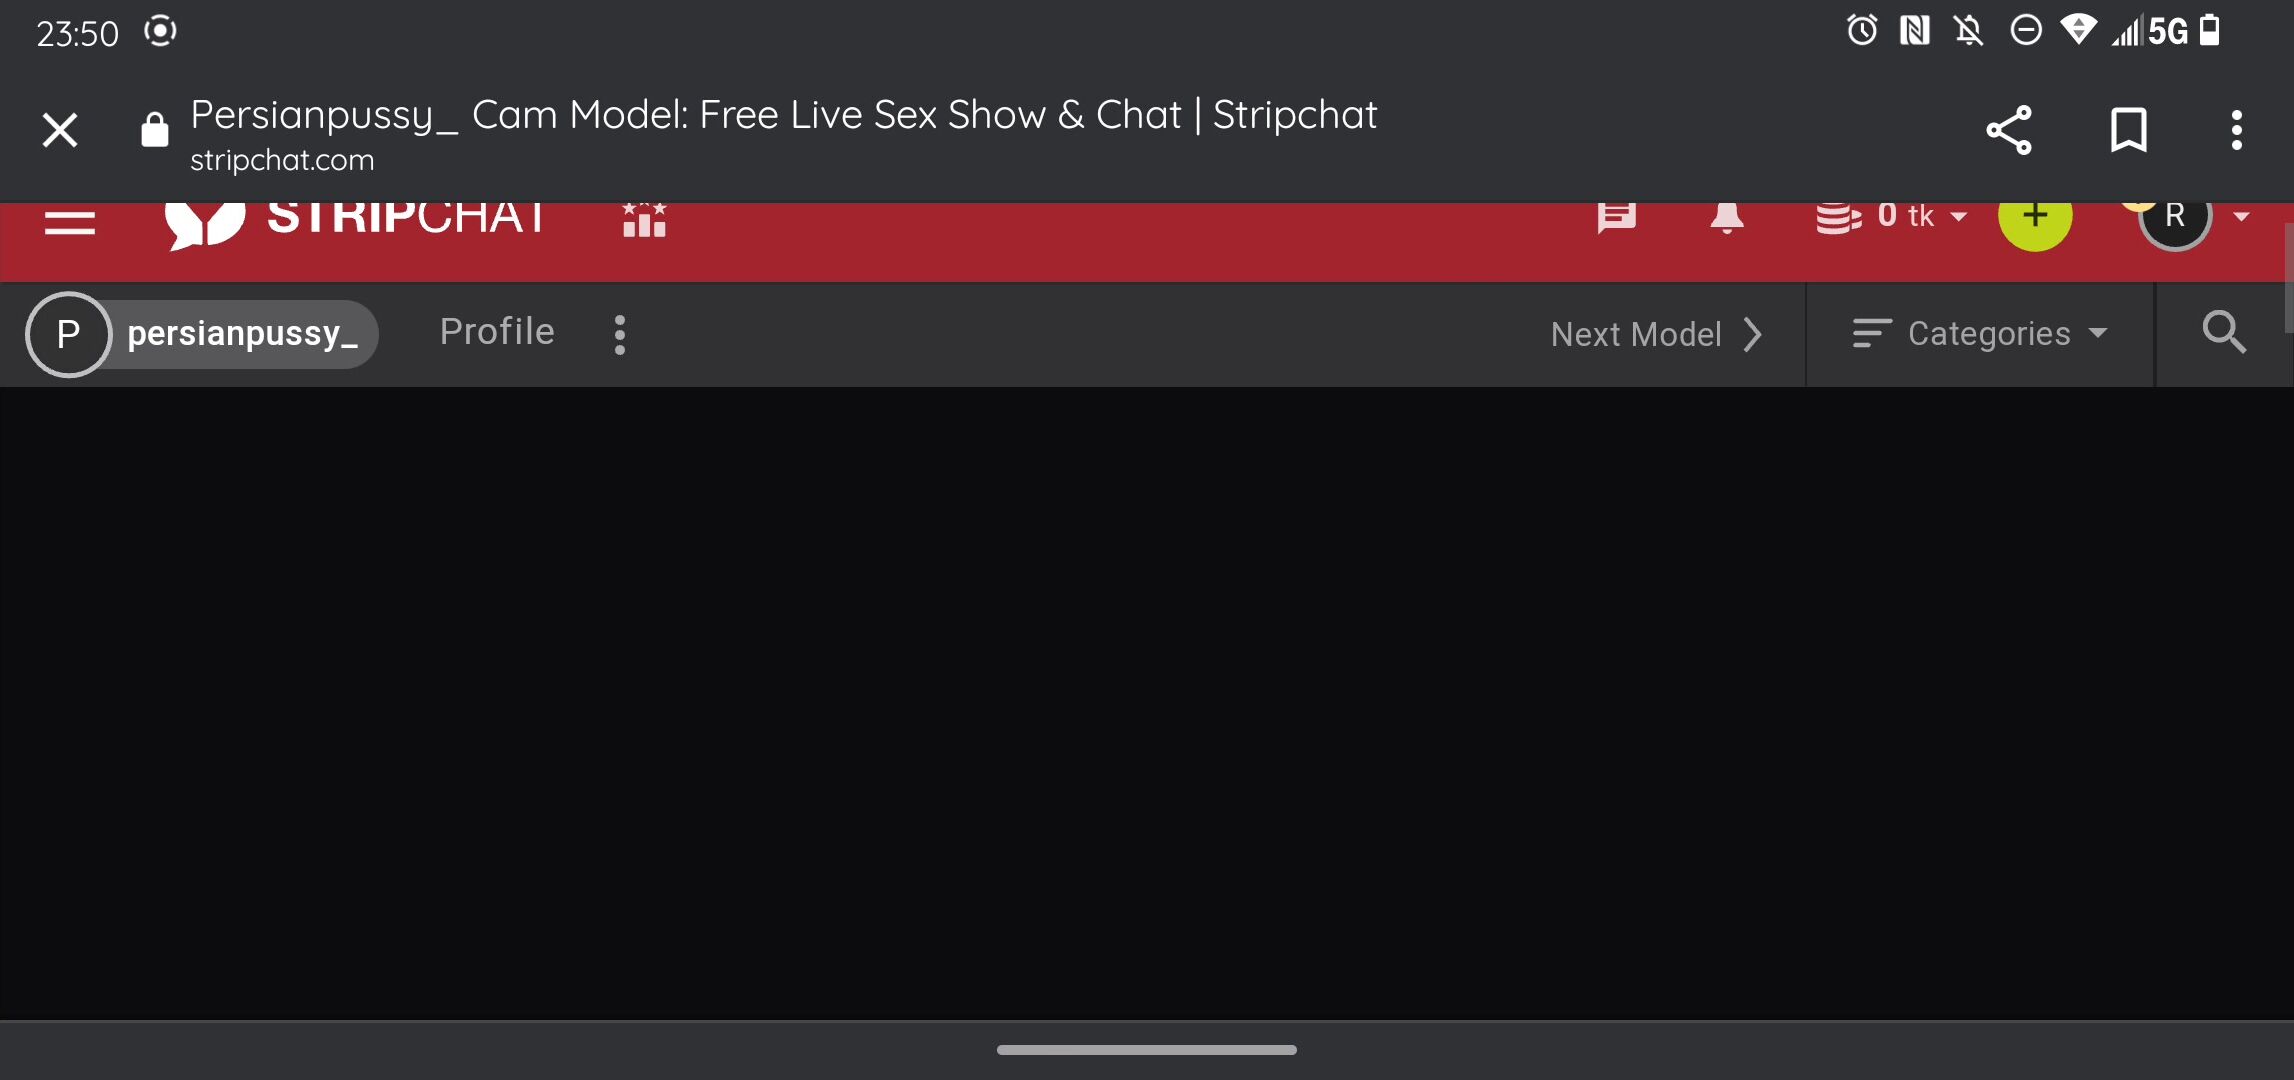
Task: Expand the Categories dropdown
Action: coord(1980,333)
